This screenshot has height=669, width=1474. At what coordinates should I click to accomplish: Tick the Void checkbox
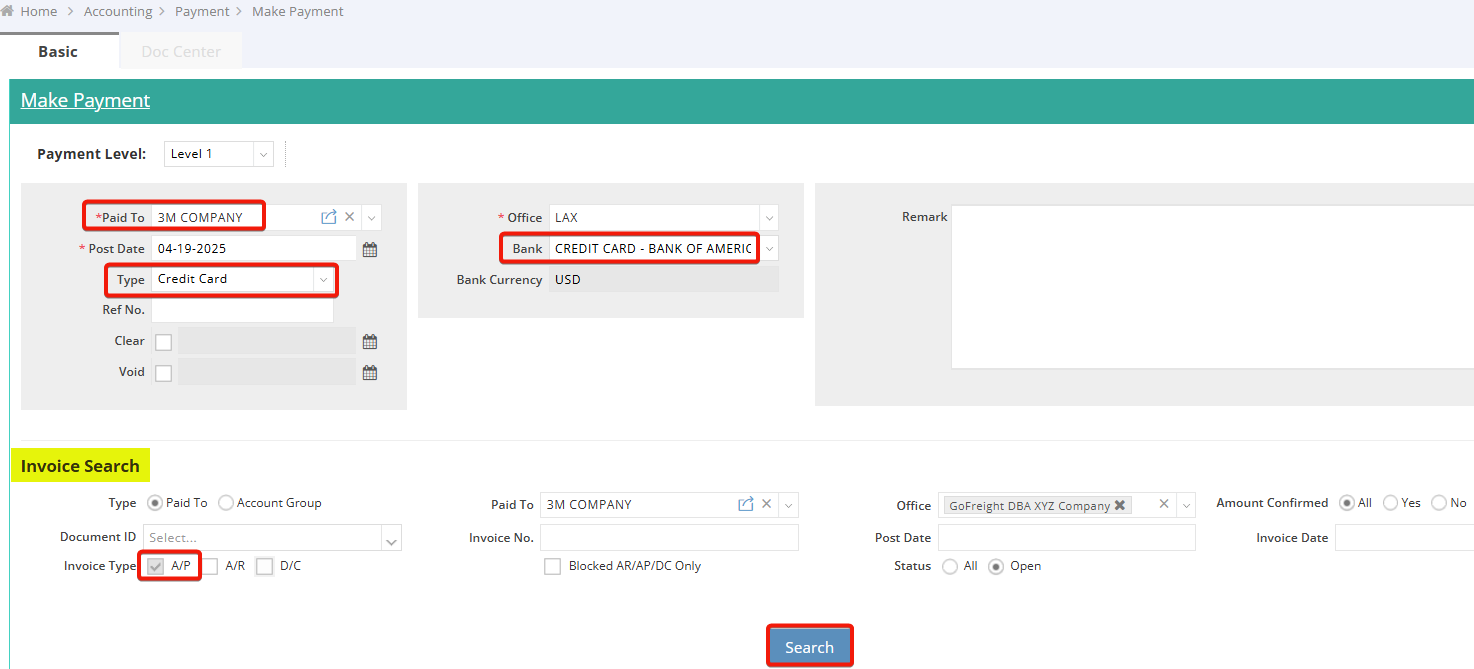click(164, 373)
